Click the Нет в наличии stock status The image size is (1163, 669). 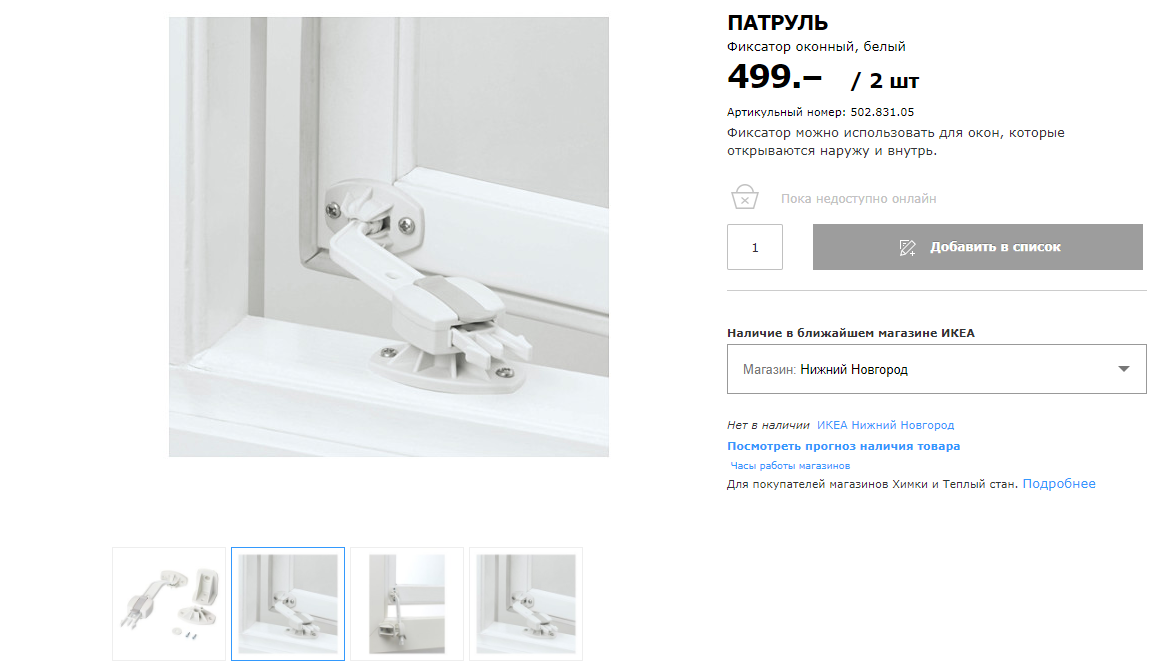tap(768, 425)
